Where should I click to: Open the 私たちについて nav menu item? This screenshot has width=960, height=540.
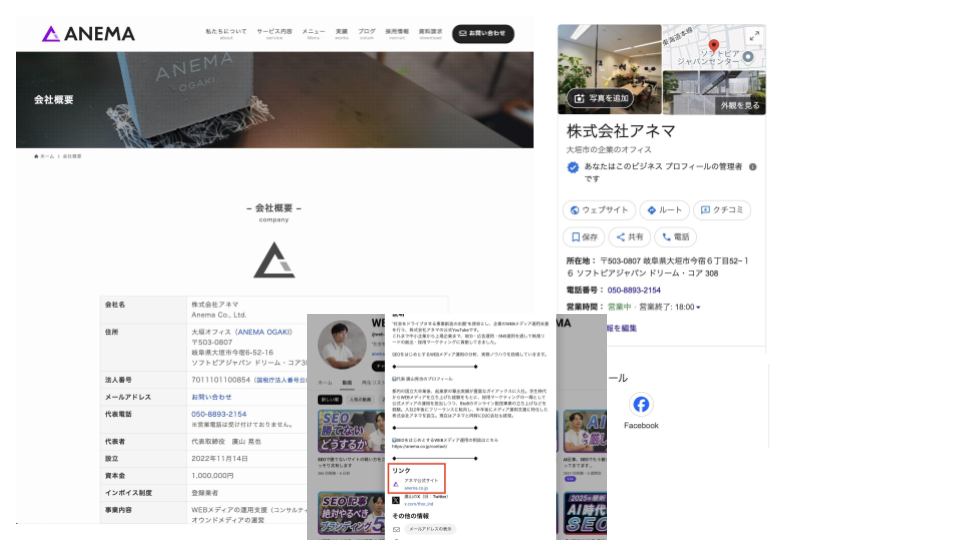[226, 33]
